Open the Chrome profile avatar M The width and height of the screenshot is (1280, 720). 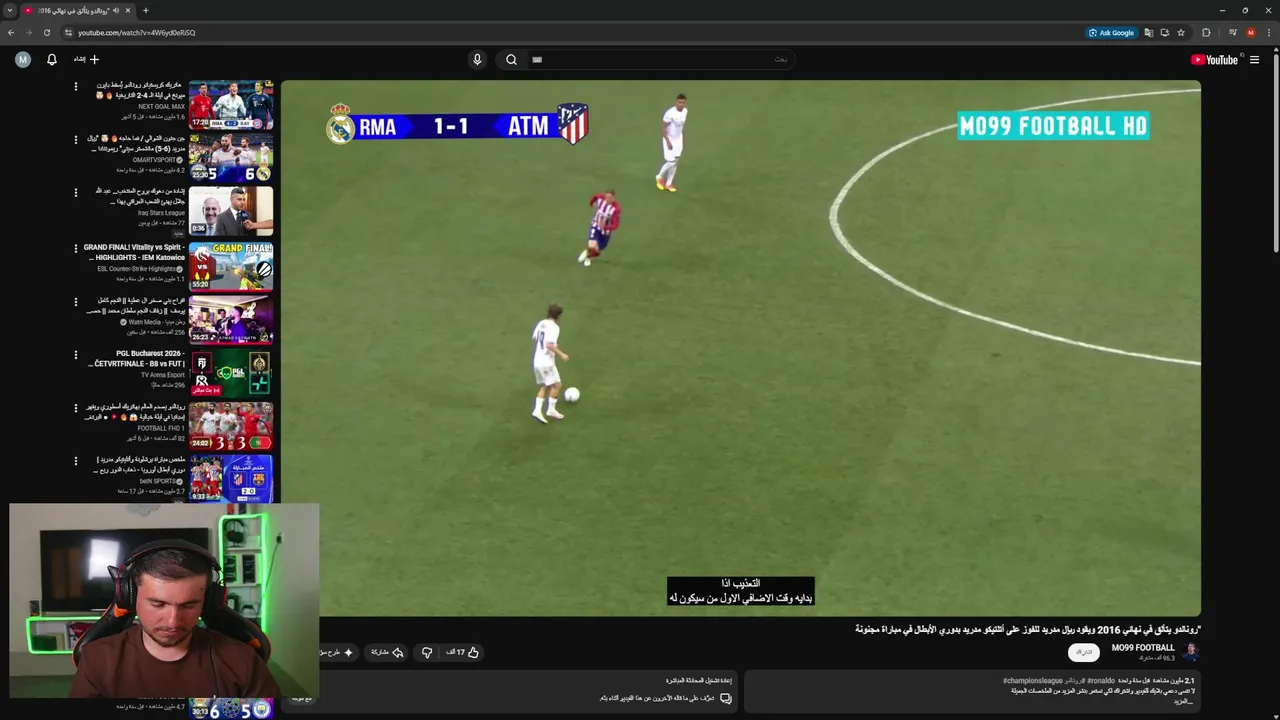pos(1251,32)
